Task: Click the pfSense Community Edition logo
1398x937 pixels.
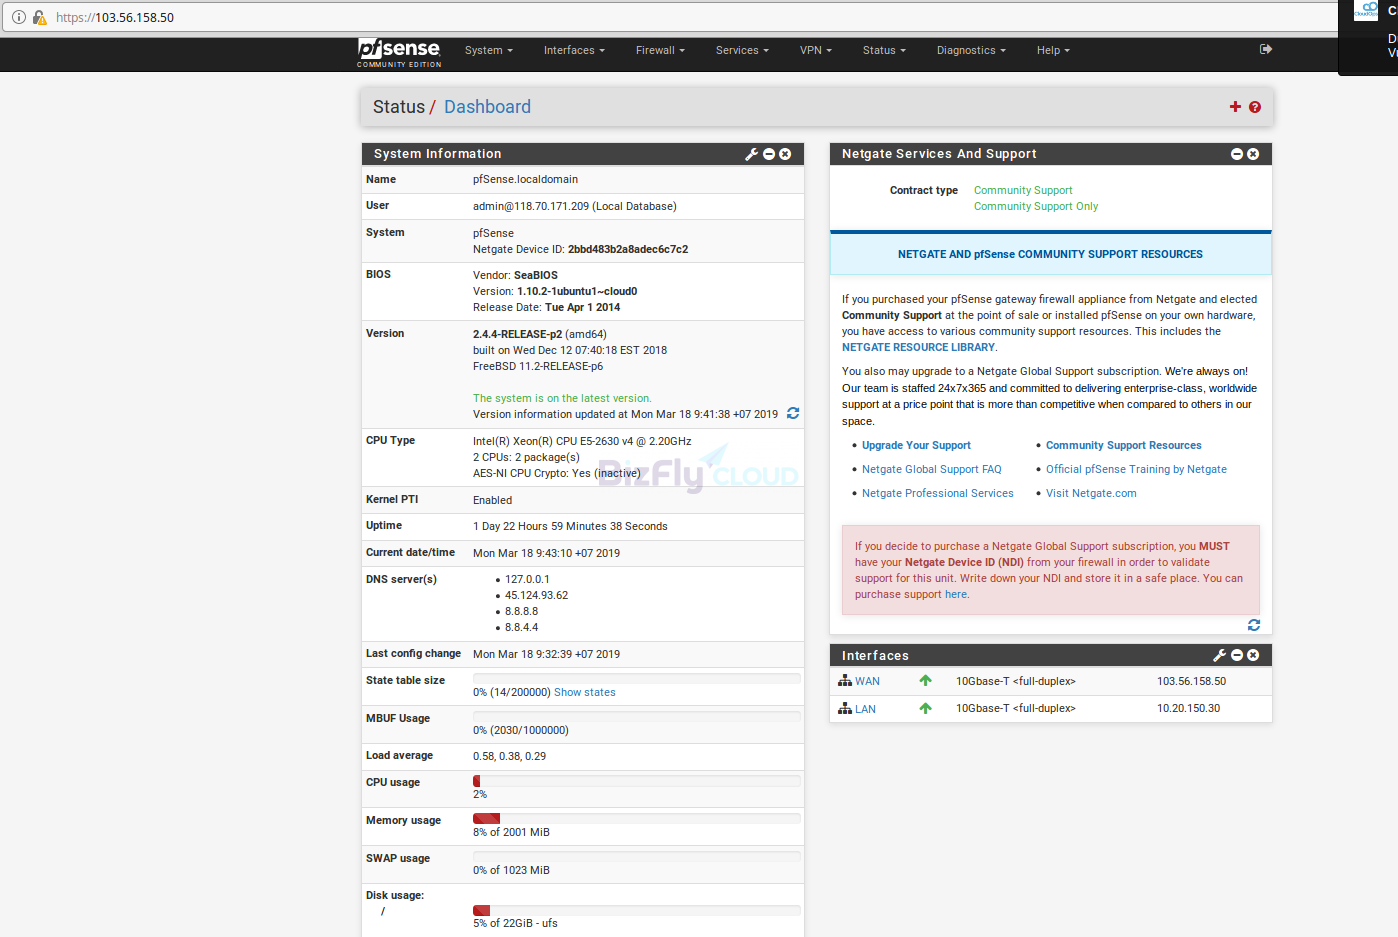Action: click(399, 53)
